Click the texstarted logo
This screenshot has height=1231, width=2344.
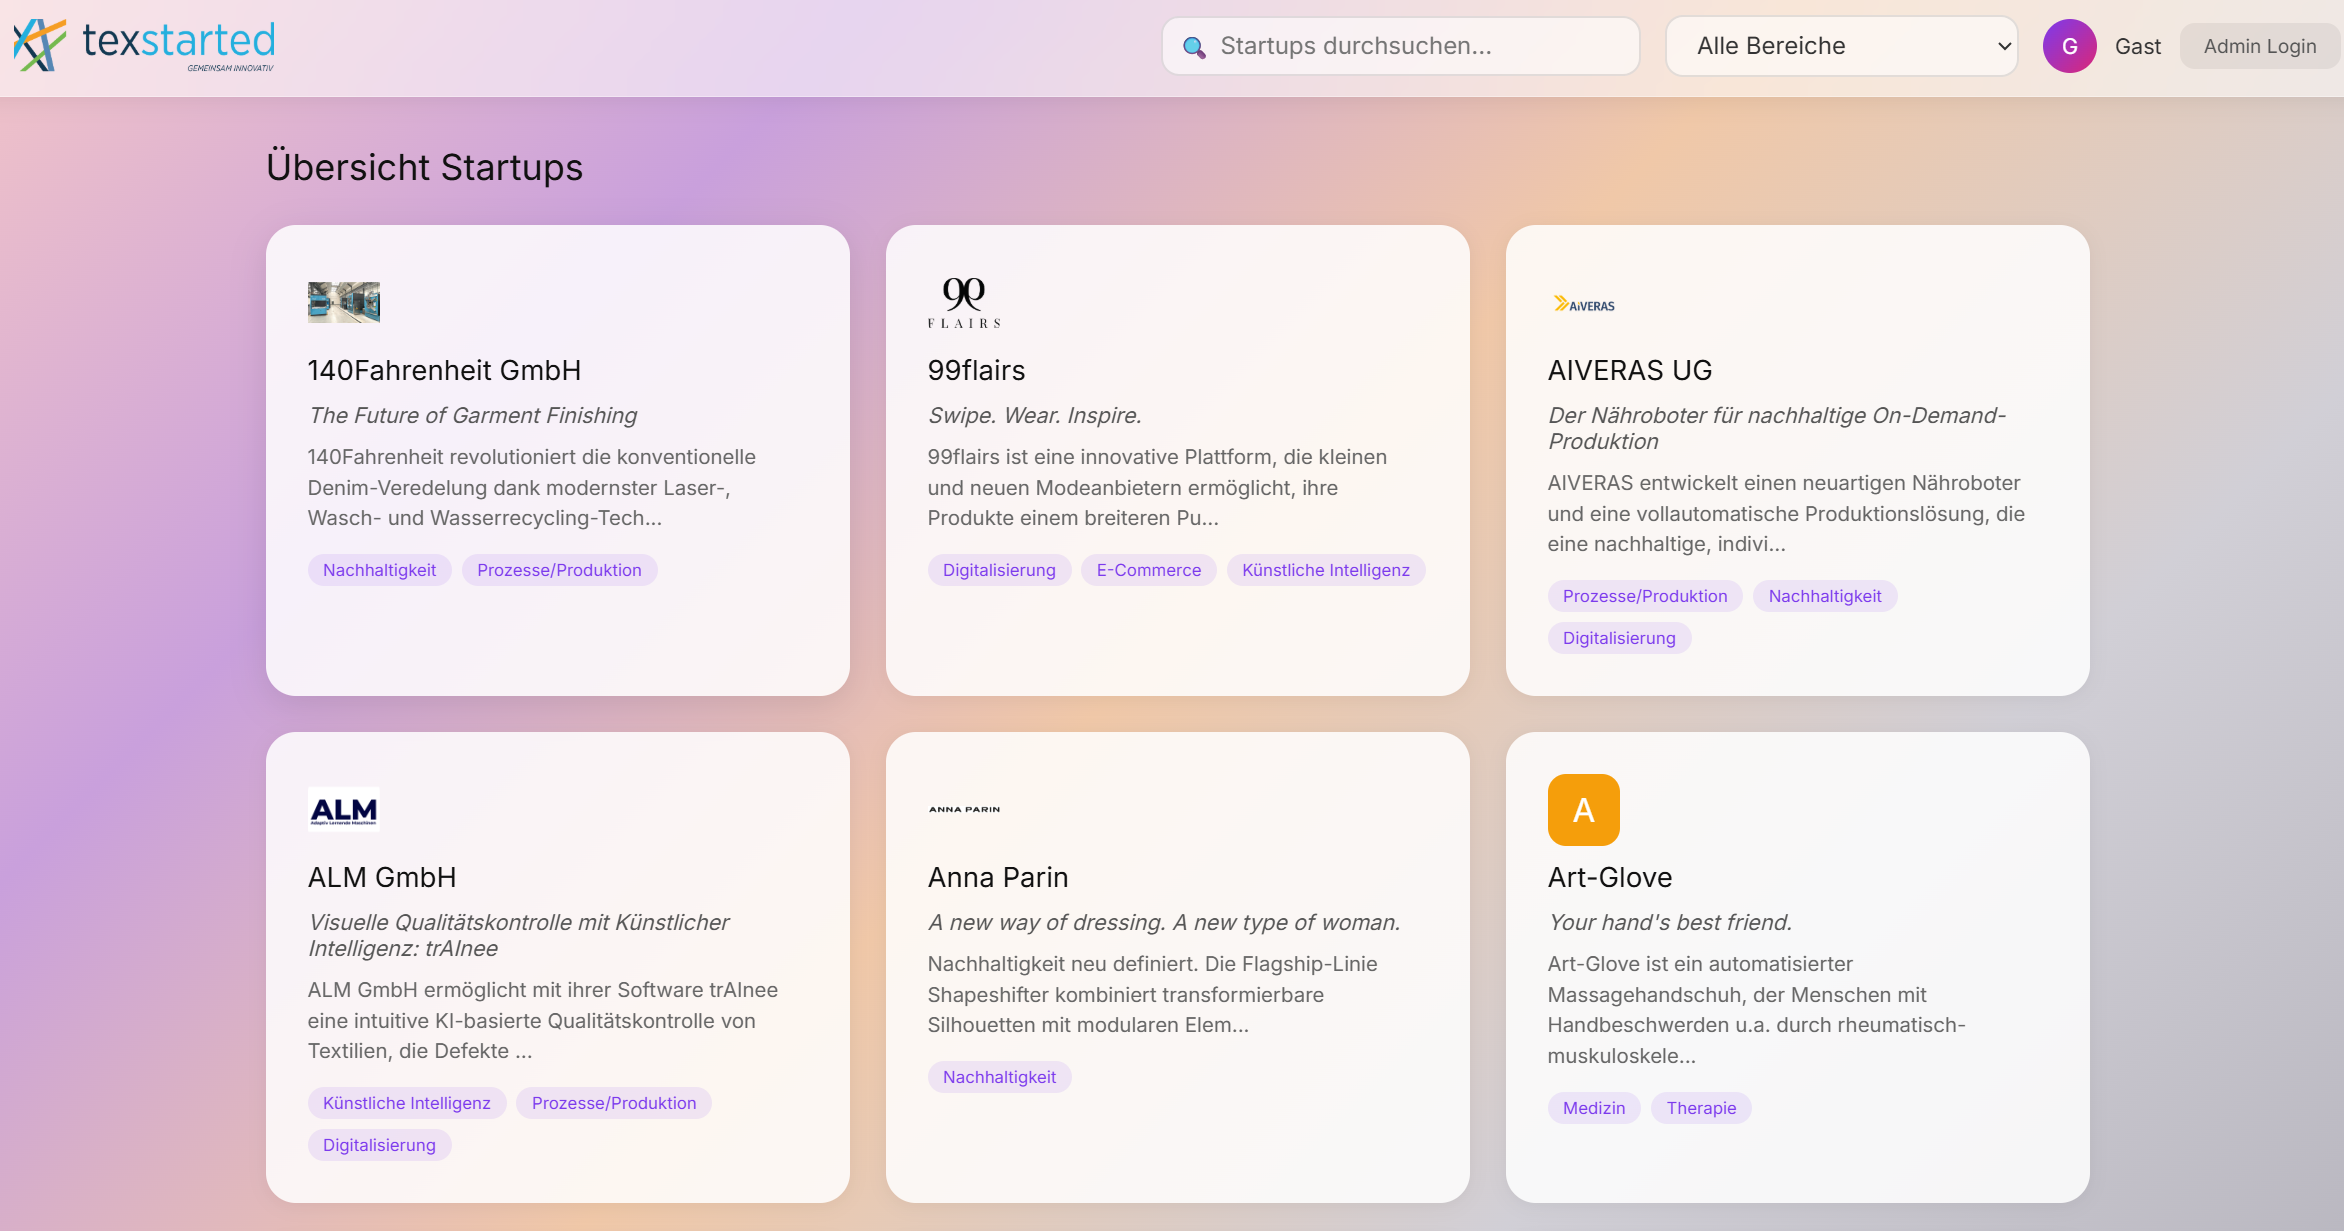pyautogui.click(x=144, y=45)
